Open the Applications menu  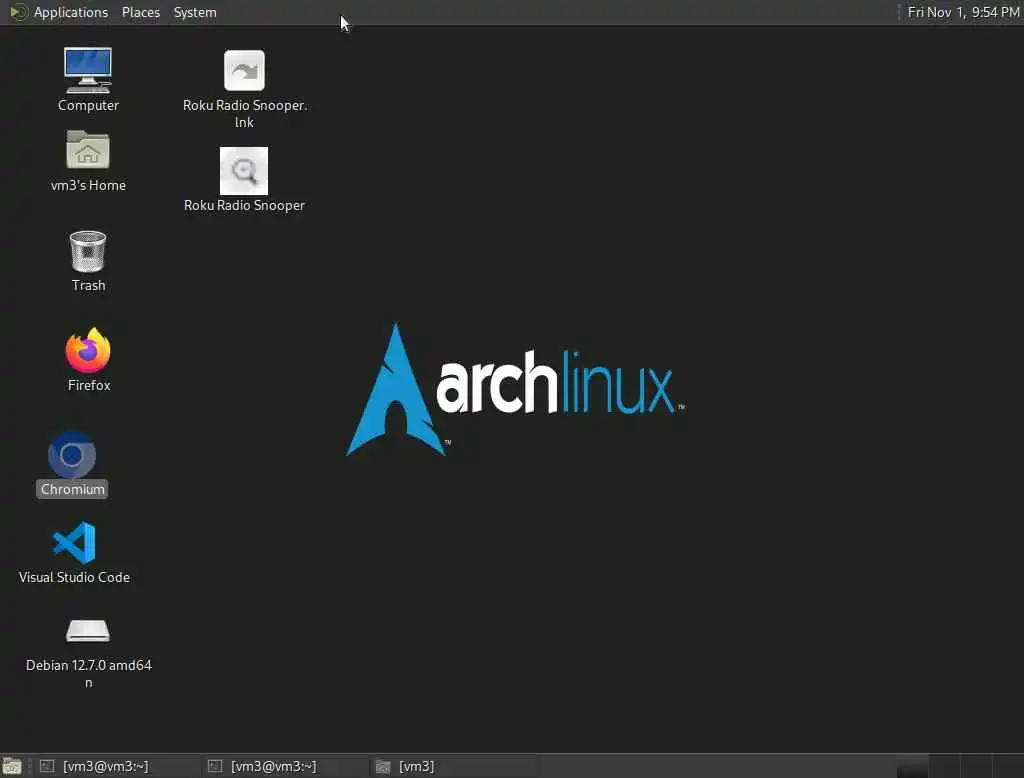point(71,12)
